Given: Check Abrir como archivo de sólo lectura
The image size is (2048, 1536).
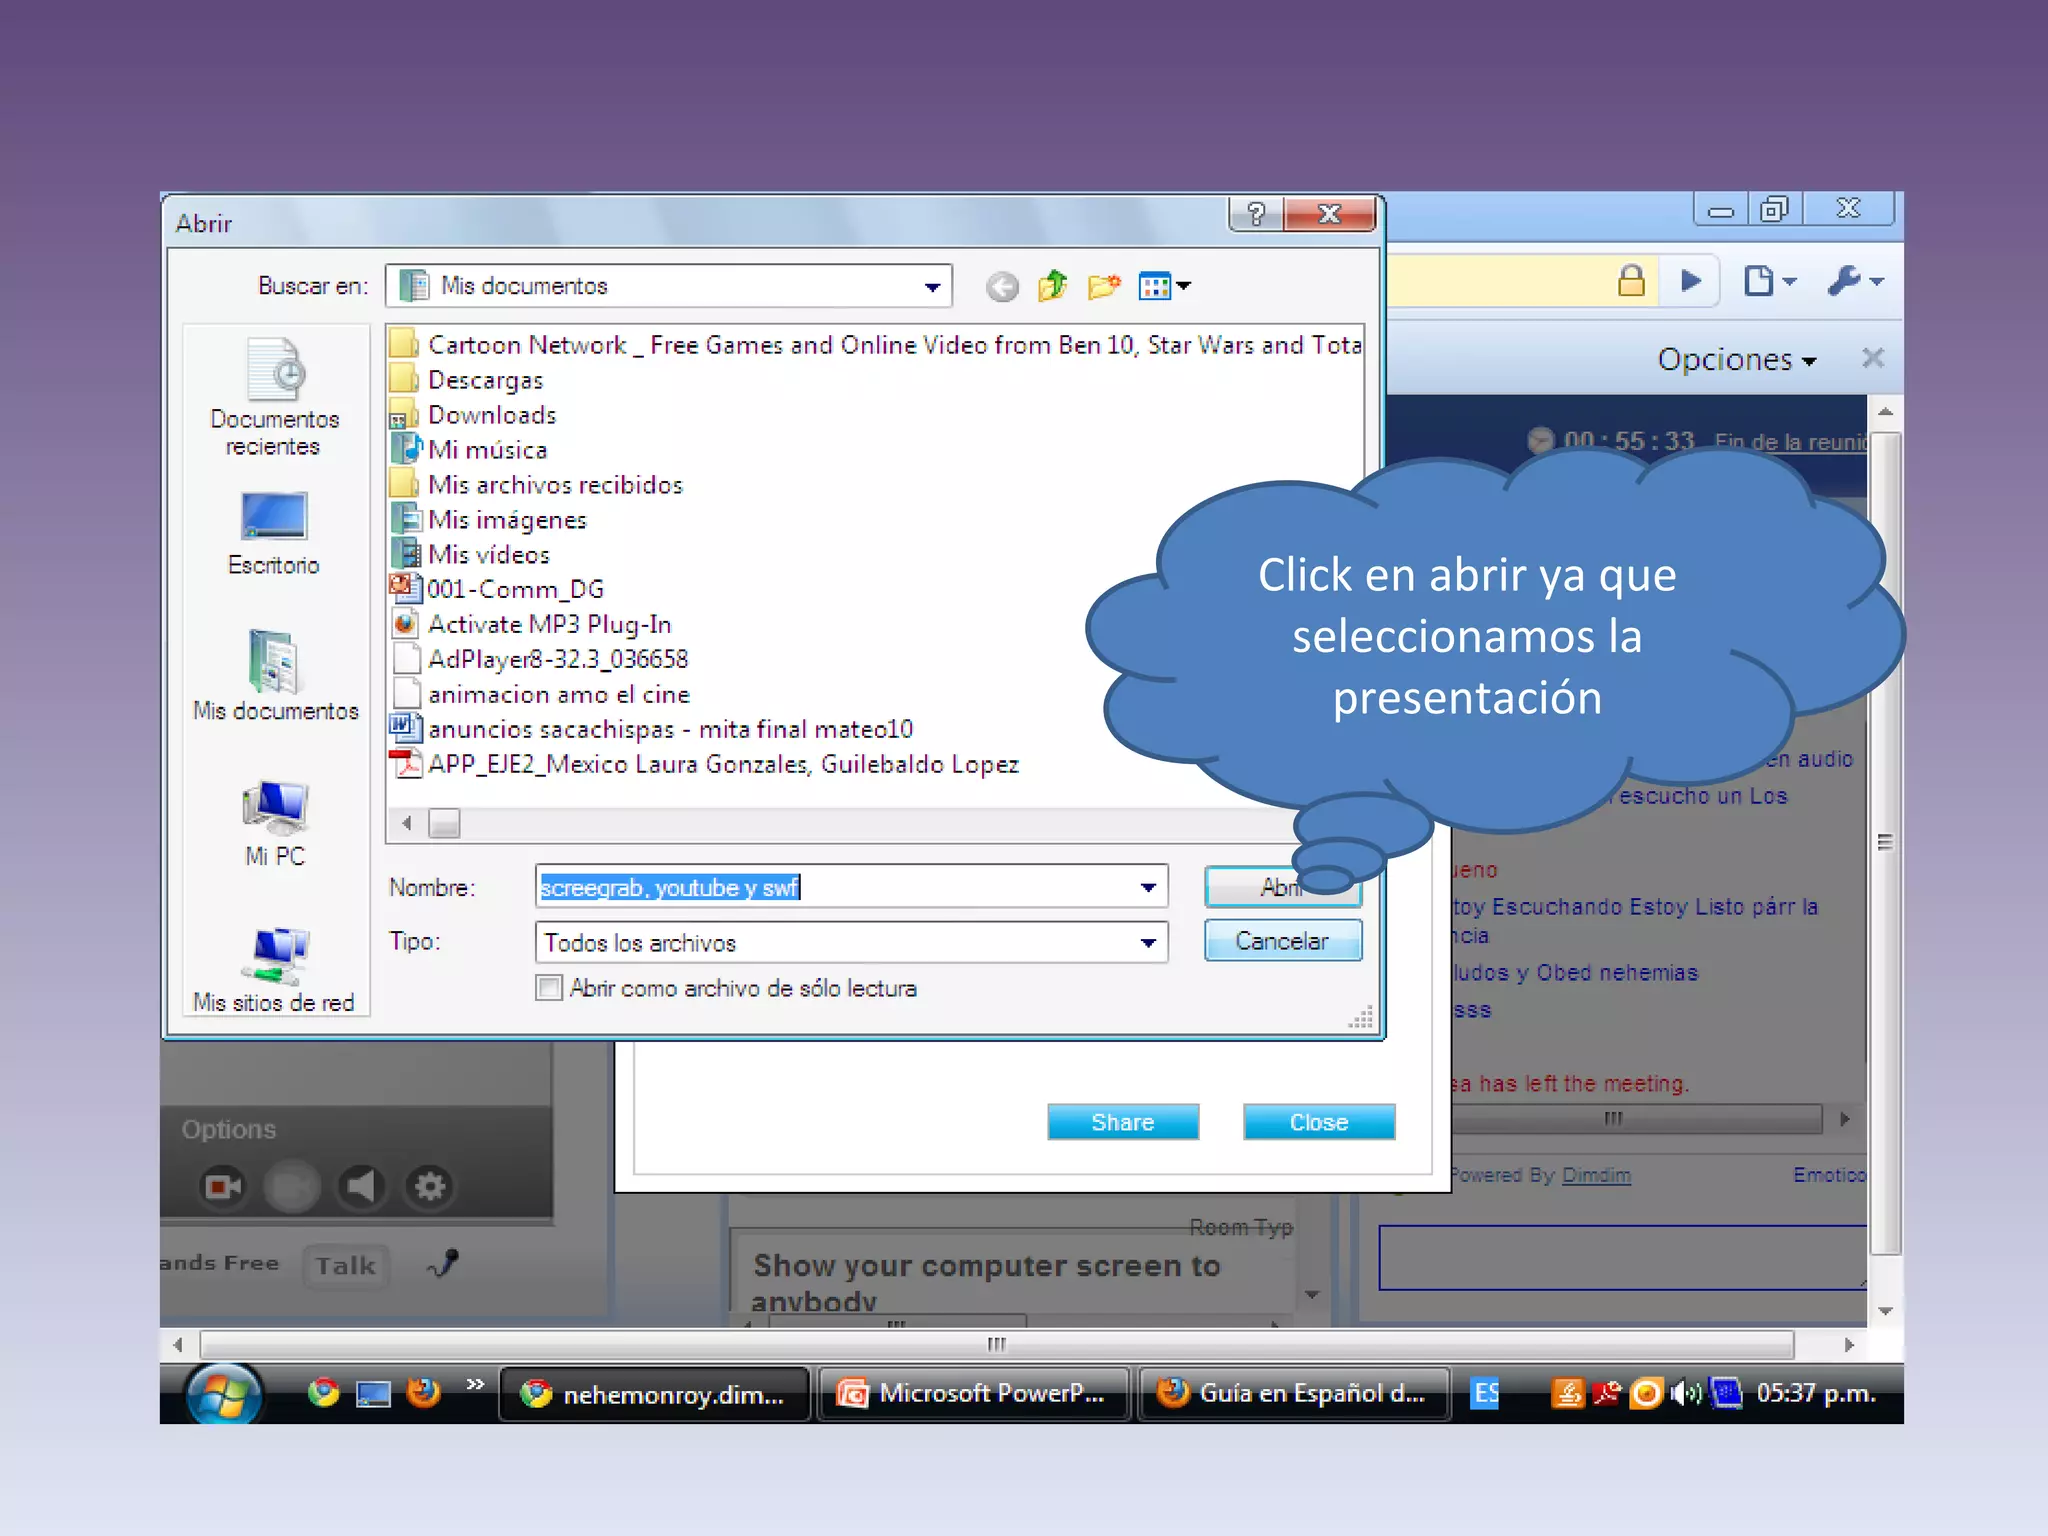Looking at the screenshot, I should (x=549, y=988).
